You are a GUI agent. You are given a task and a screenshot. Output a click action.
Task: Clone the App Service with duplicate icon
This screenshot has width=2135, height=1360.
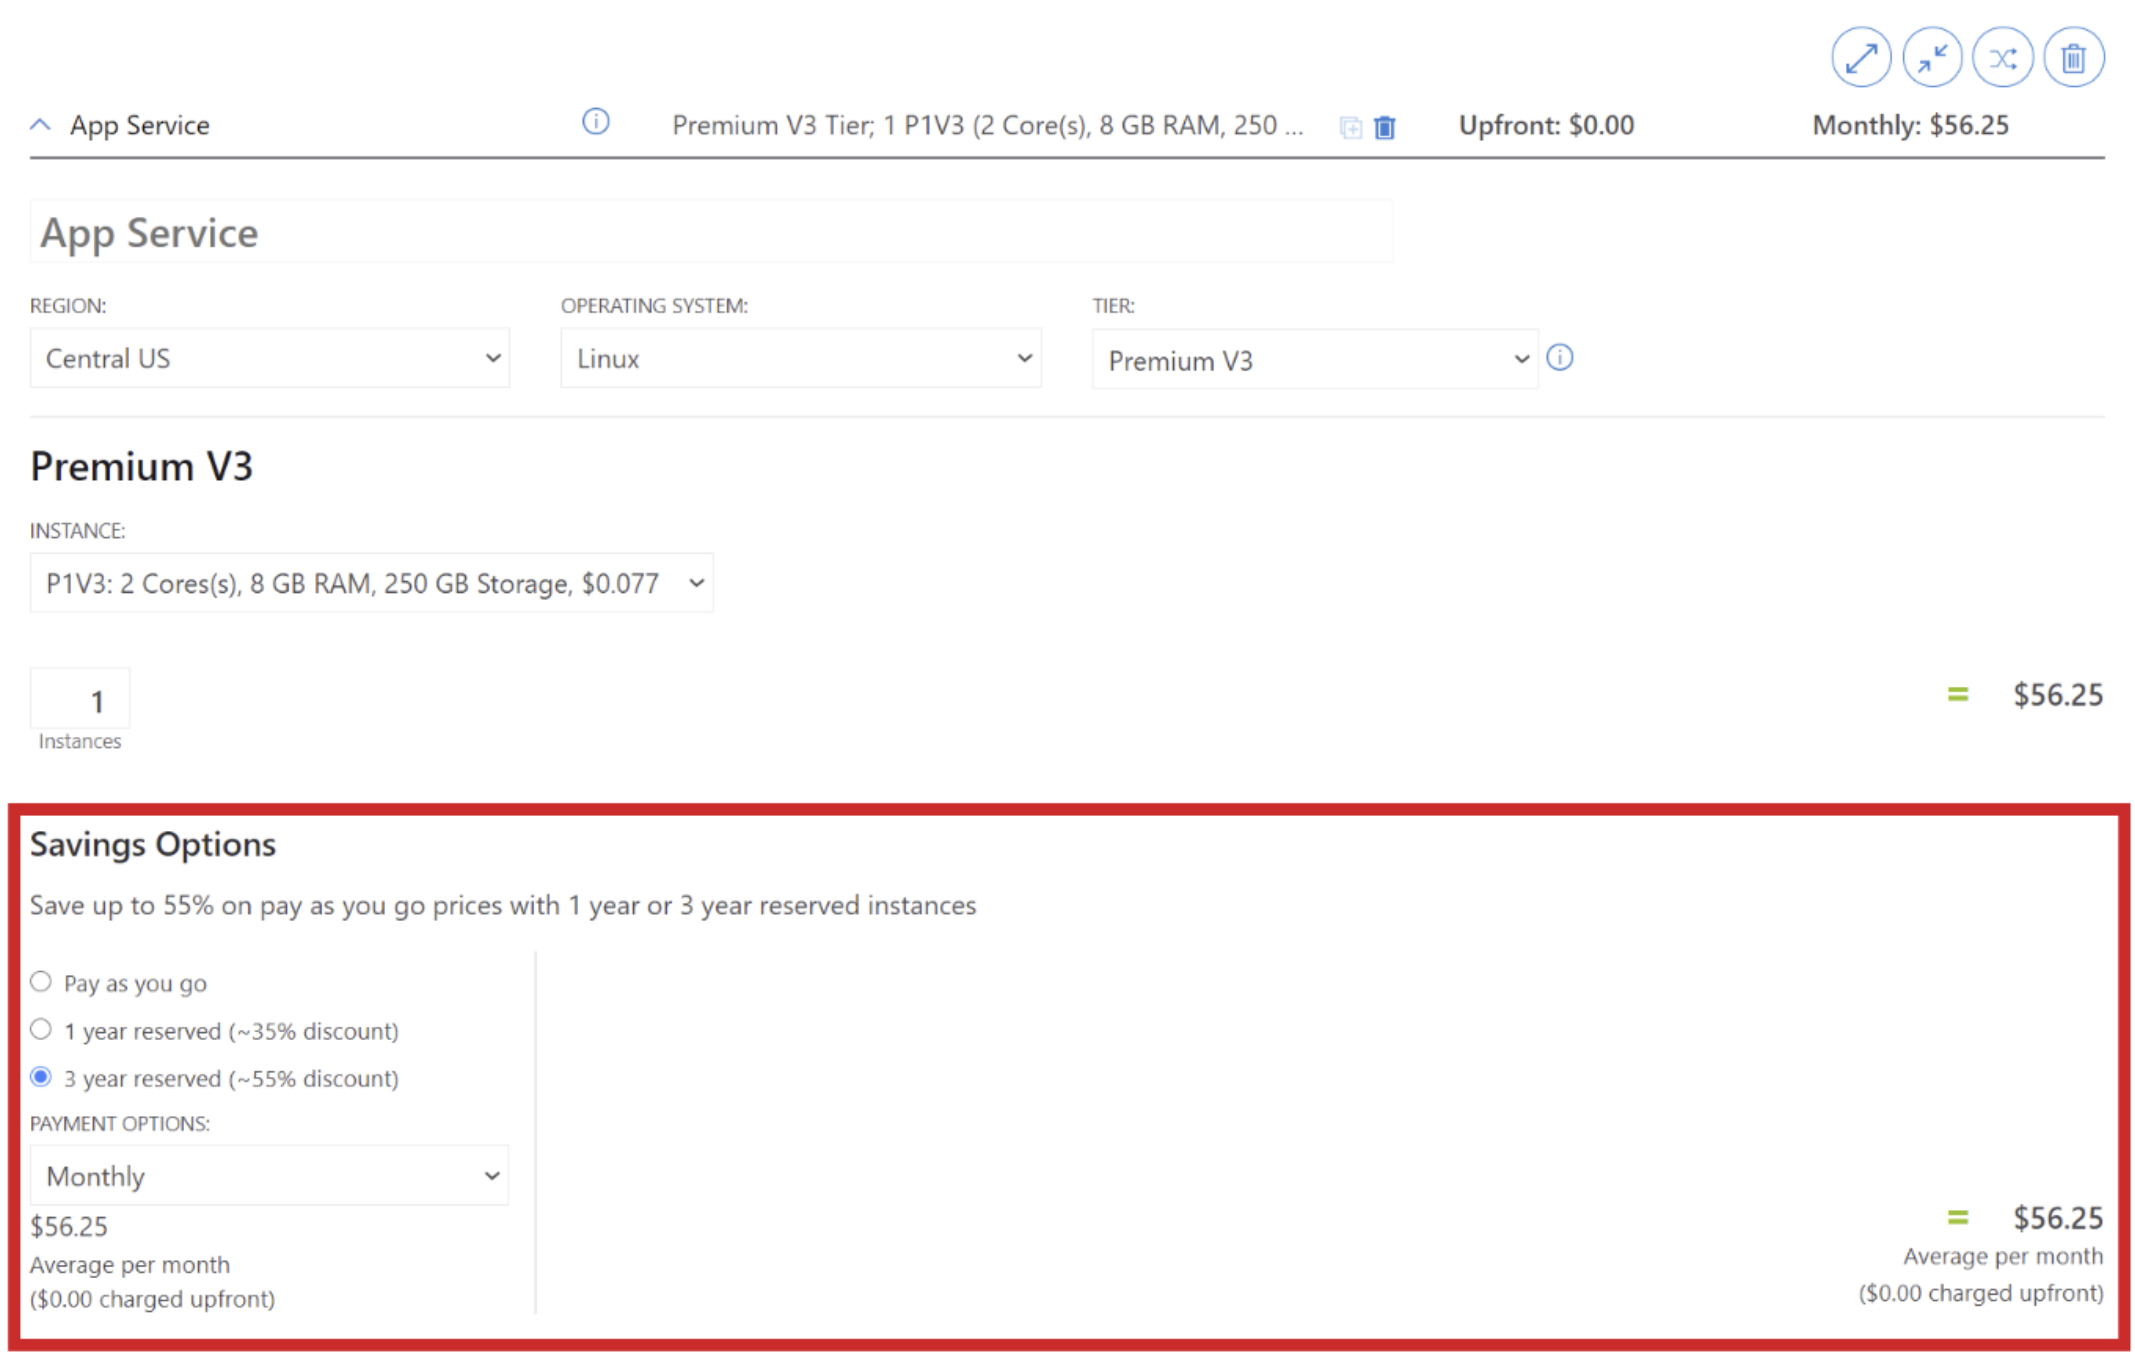pos(1351,127)
